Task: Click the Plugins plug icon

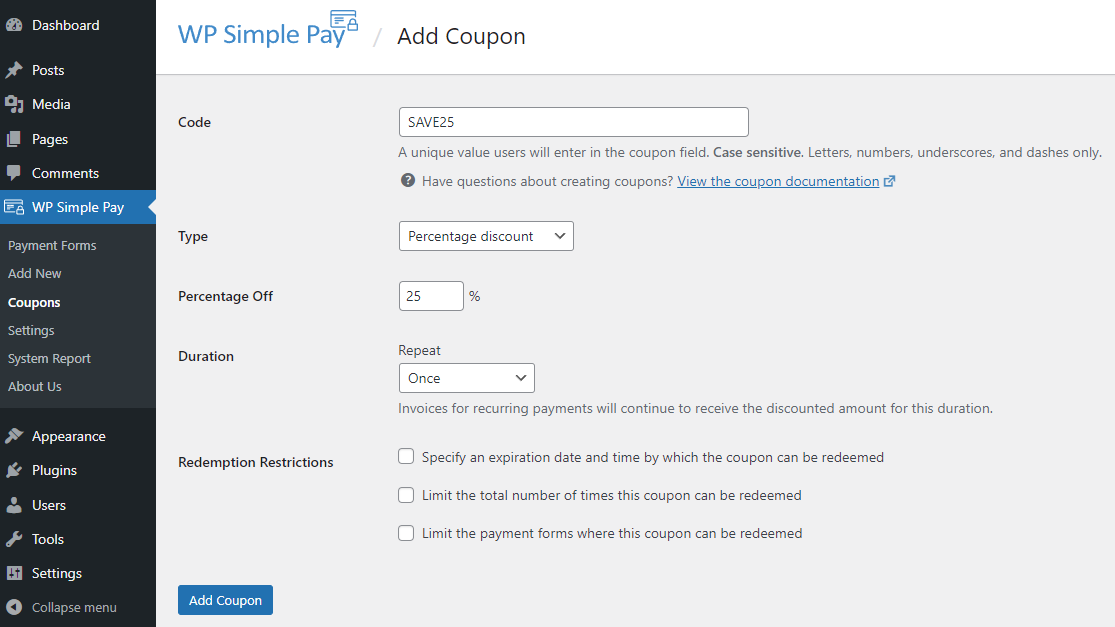Action: click(x=14, y=471)
